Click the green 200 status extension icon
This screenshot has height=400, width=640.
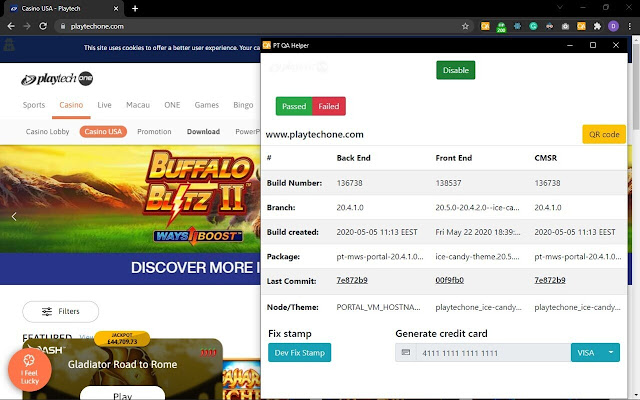tap(501, 27)
